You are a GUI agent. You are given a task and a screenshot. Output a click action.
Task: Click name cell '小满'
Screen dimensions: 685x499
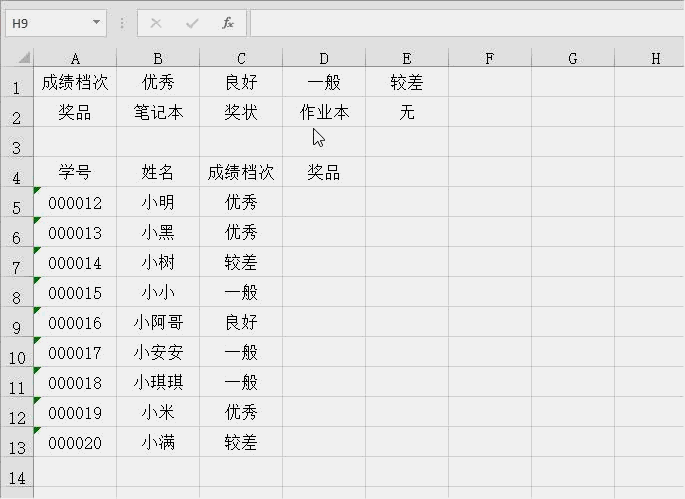coord(158,443)
